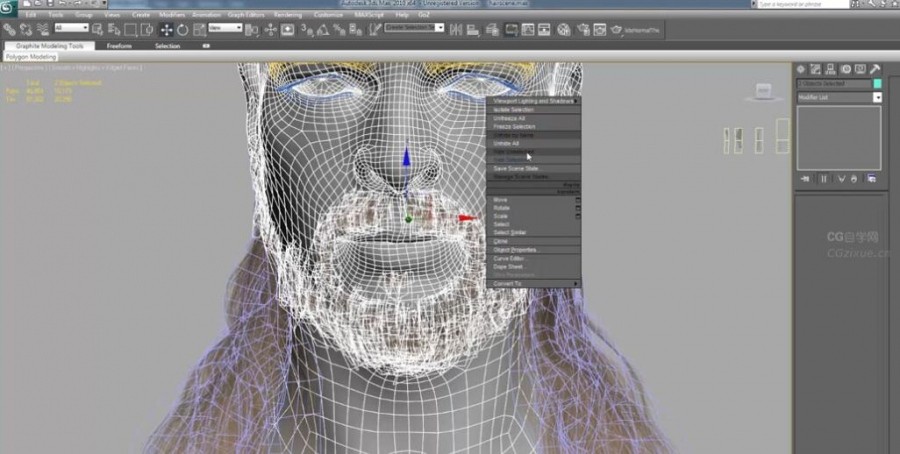Screen dimensions: 900x454
Task: Open the Rendered Frame Window icon
Action: click(x=599, y=29)
